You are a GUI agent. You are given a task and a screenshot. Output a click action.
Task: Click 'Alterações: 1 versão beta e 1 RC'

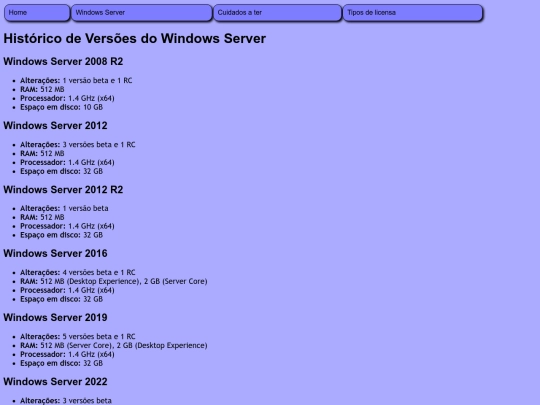coord(76,80)
